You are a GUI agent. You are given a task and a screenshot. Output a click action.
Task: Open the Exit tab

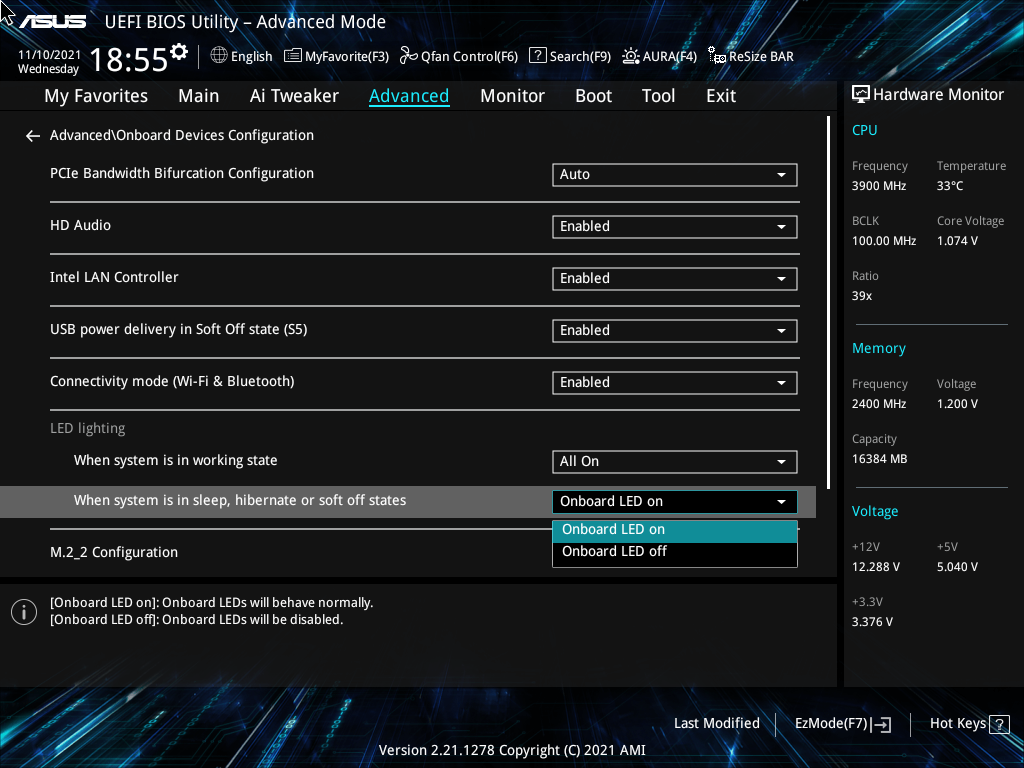[721, 96]
